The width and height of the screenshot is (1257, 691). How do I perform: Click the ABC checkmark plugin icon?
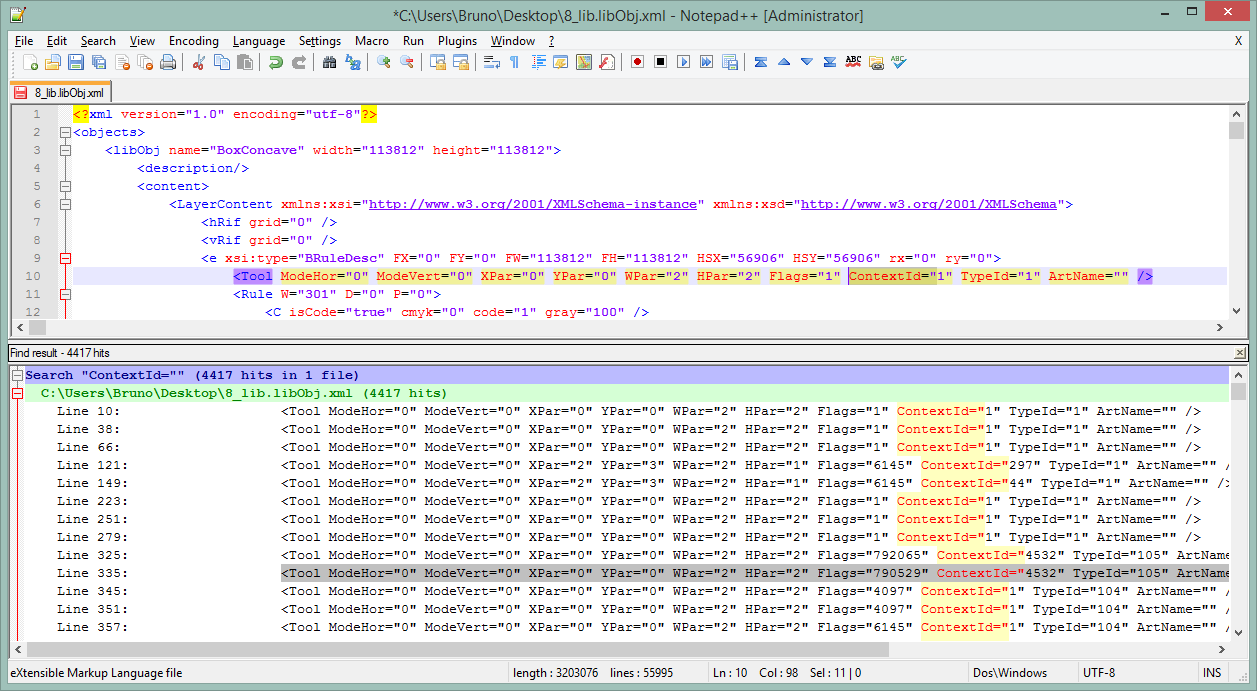pyautogui.click(x=899, y=62)
